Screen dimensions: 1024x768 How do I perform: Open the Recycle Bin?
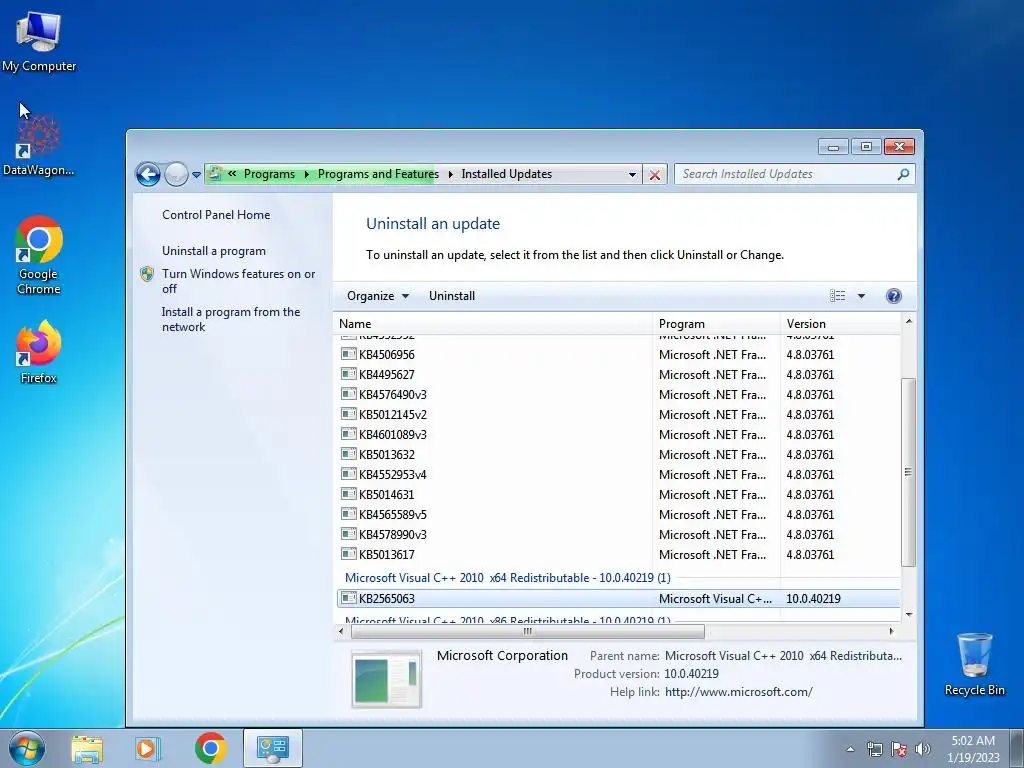[x=974, y=664]
